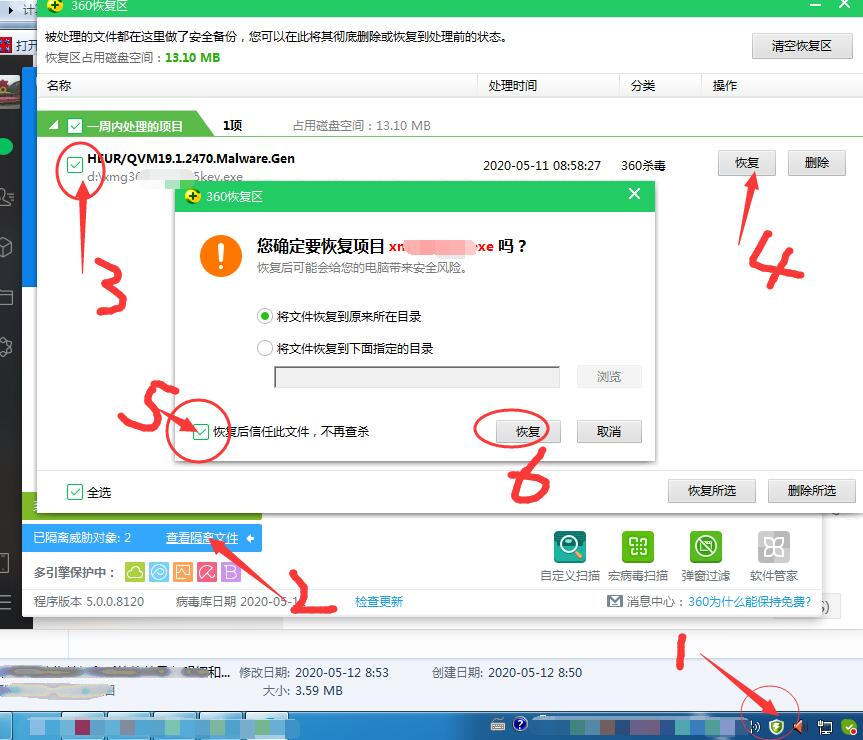Minimize the 360恢复区 window
The image size is (863, 740).
816,4
